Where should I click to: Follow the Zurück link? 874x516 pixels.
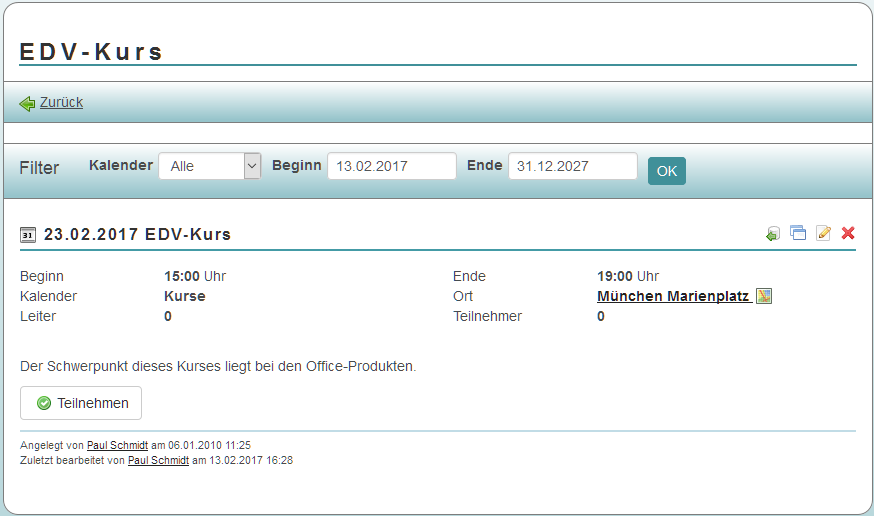61,102
